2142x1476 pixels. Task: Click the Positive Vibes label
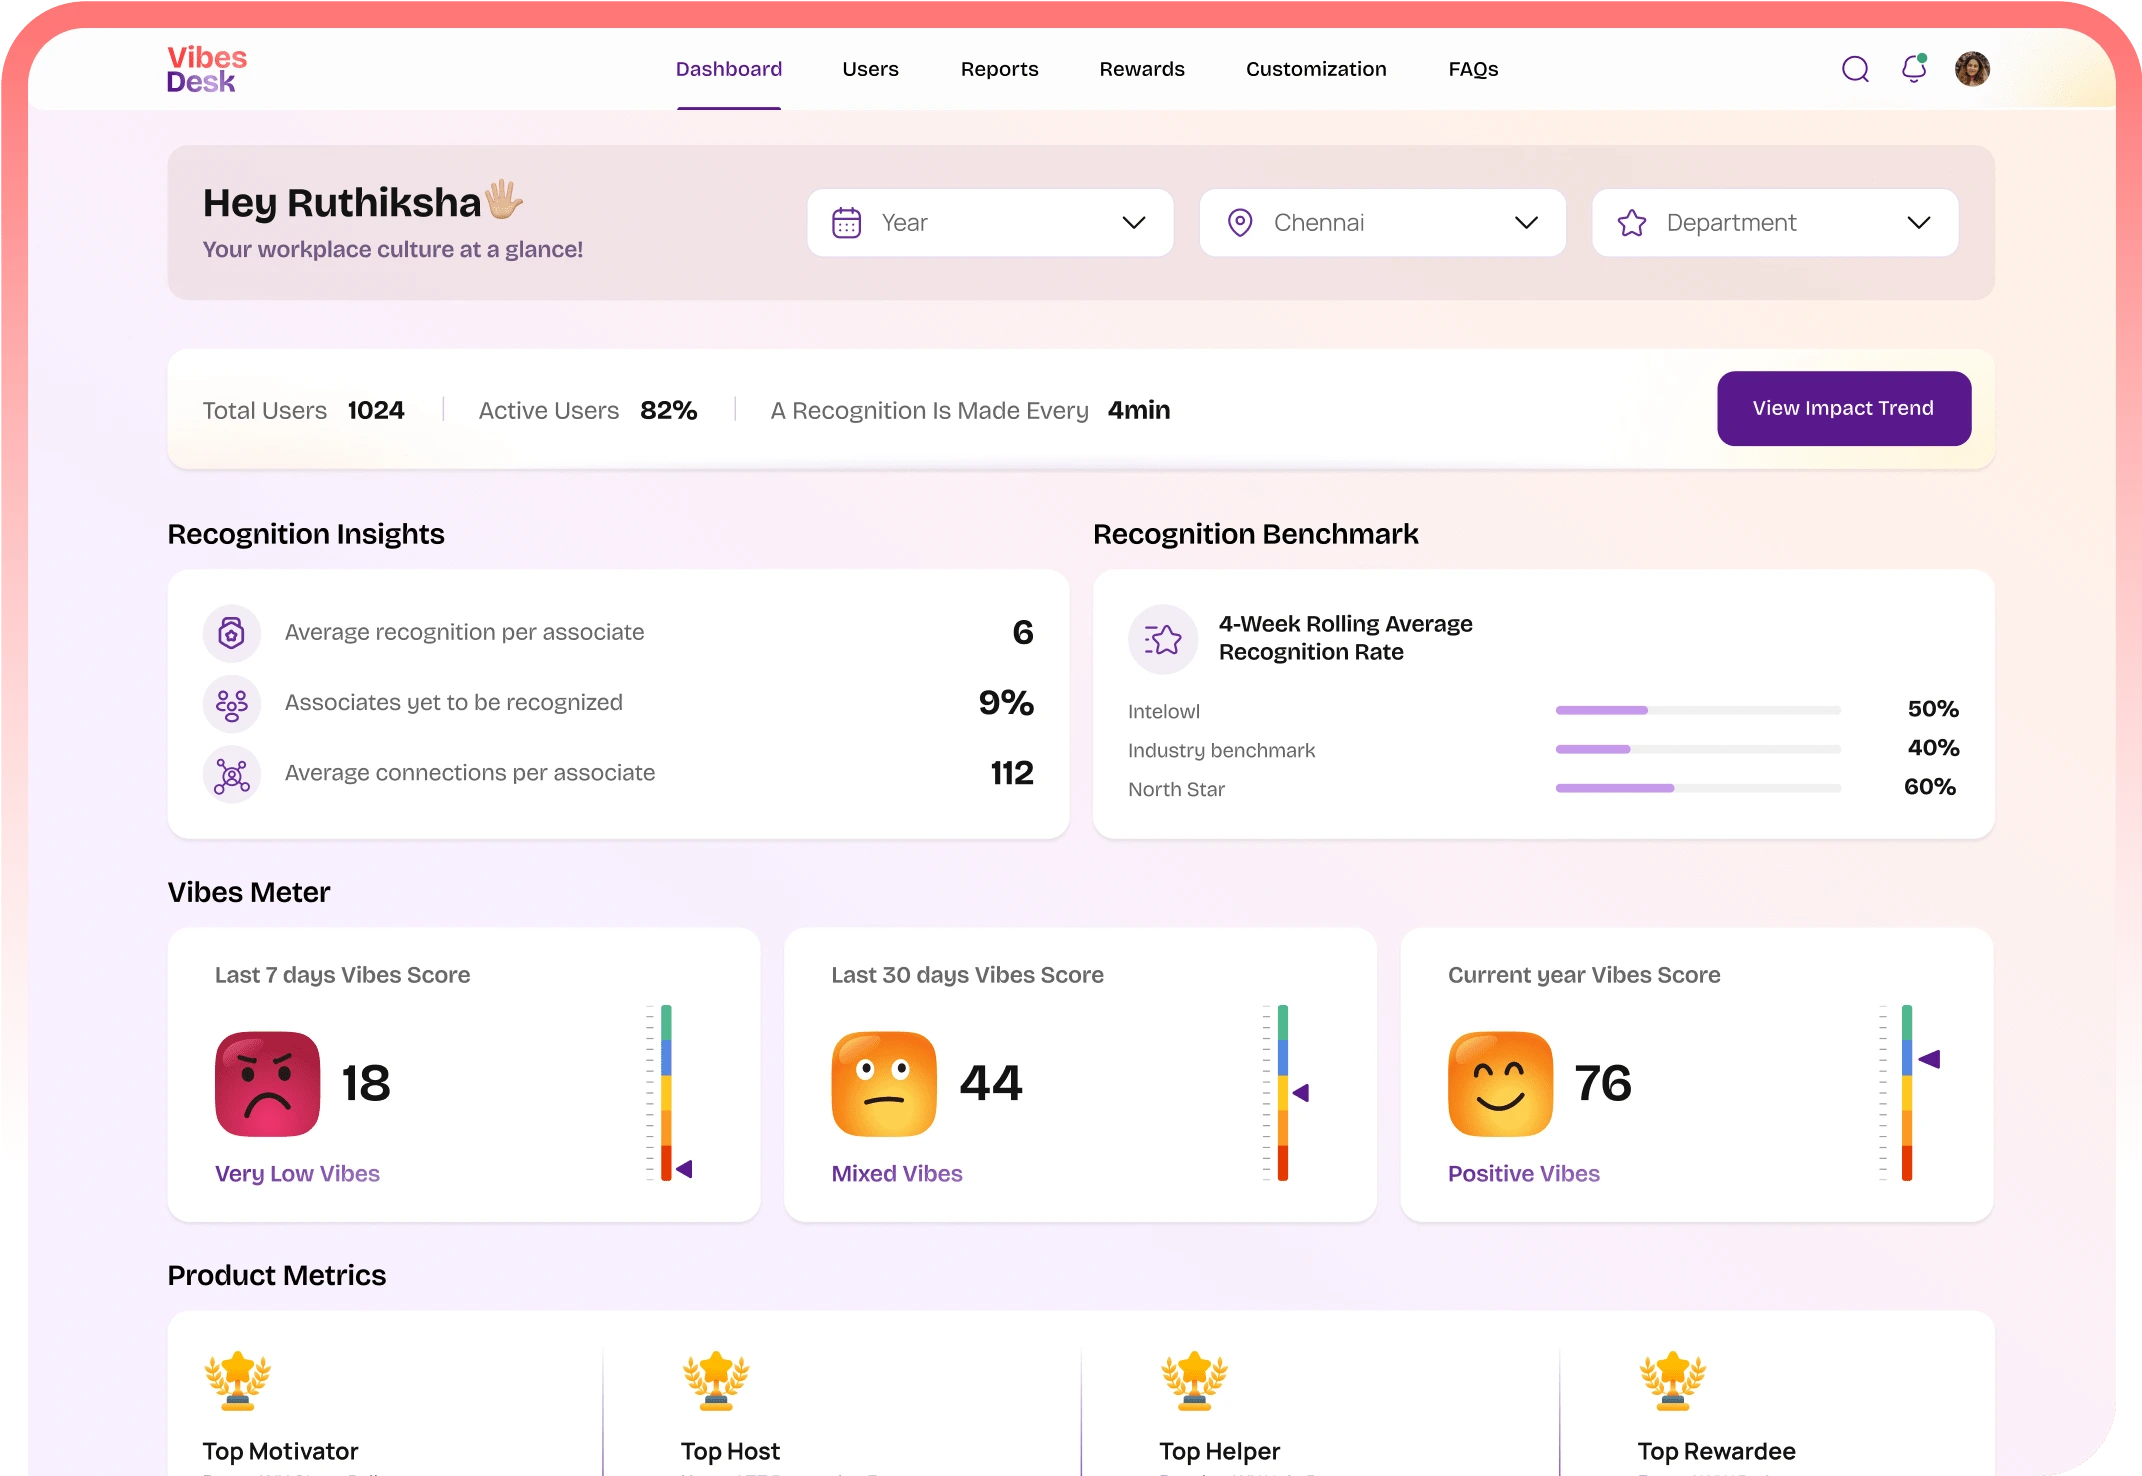(1523, 1174)
